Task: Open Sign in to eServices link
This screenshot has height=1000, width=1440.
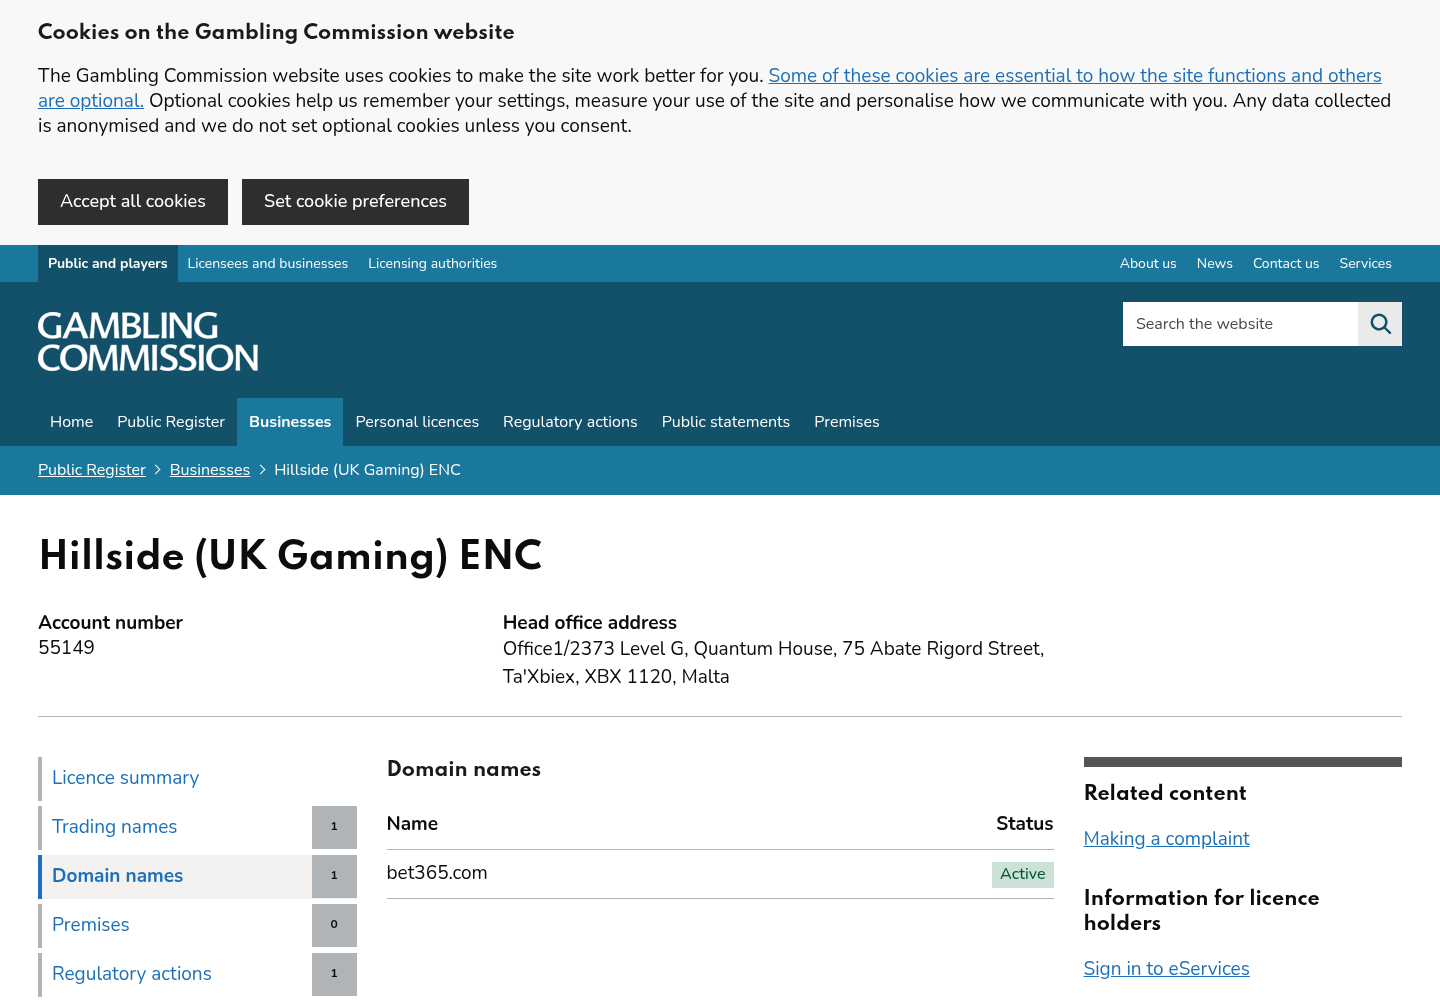Action: click(x=1166, y=969)
